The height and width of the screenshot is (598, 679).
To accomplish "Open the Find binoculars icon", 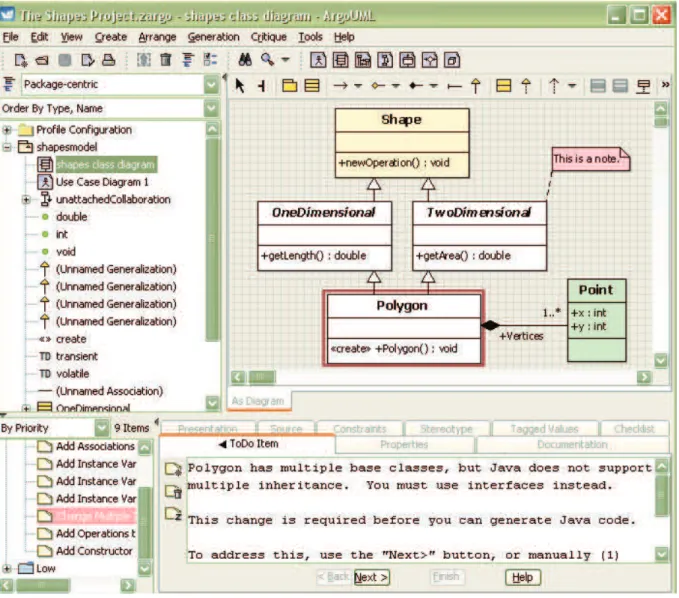I will pyautogui.click(x=245, y=60).
